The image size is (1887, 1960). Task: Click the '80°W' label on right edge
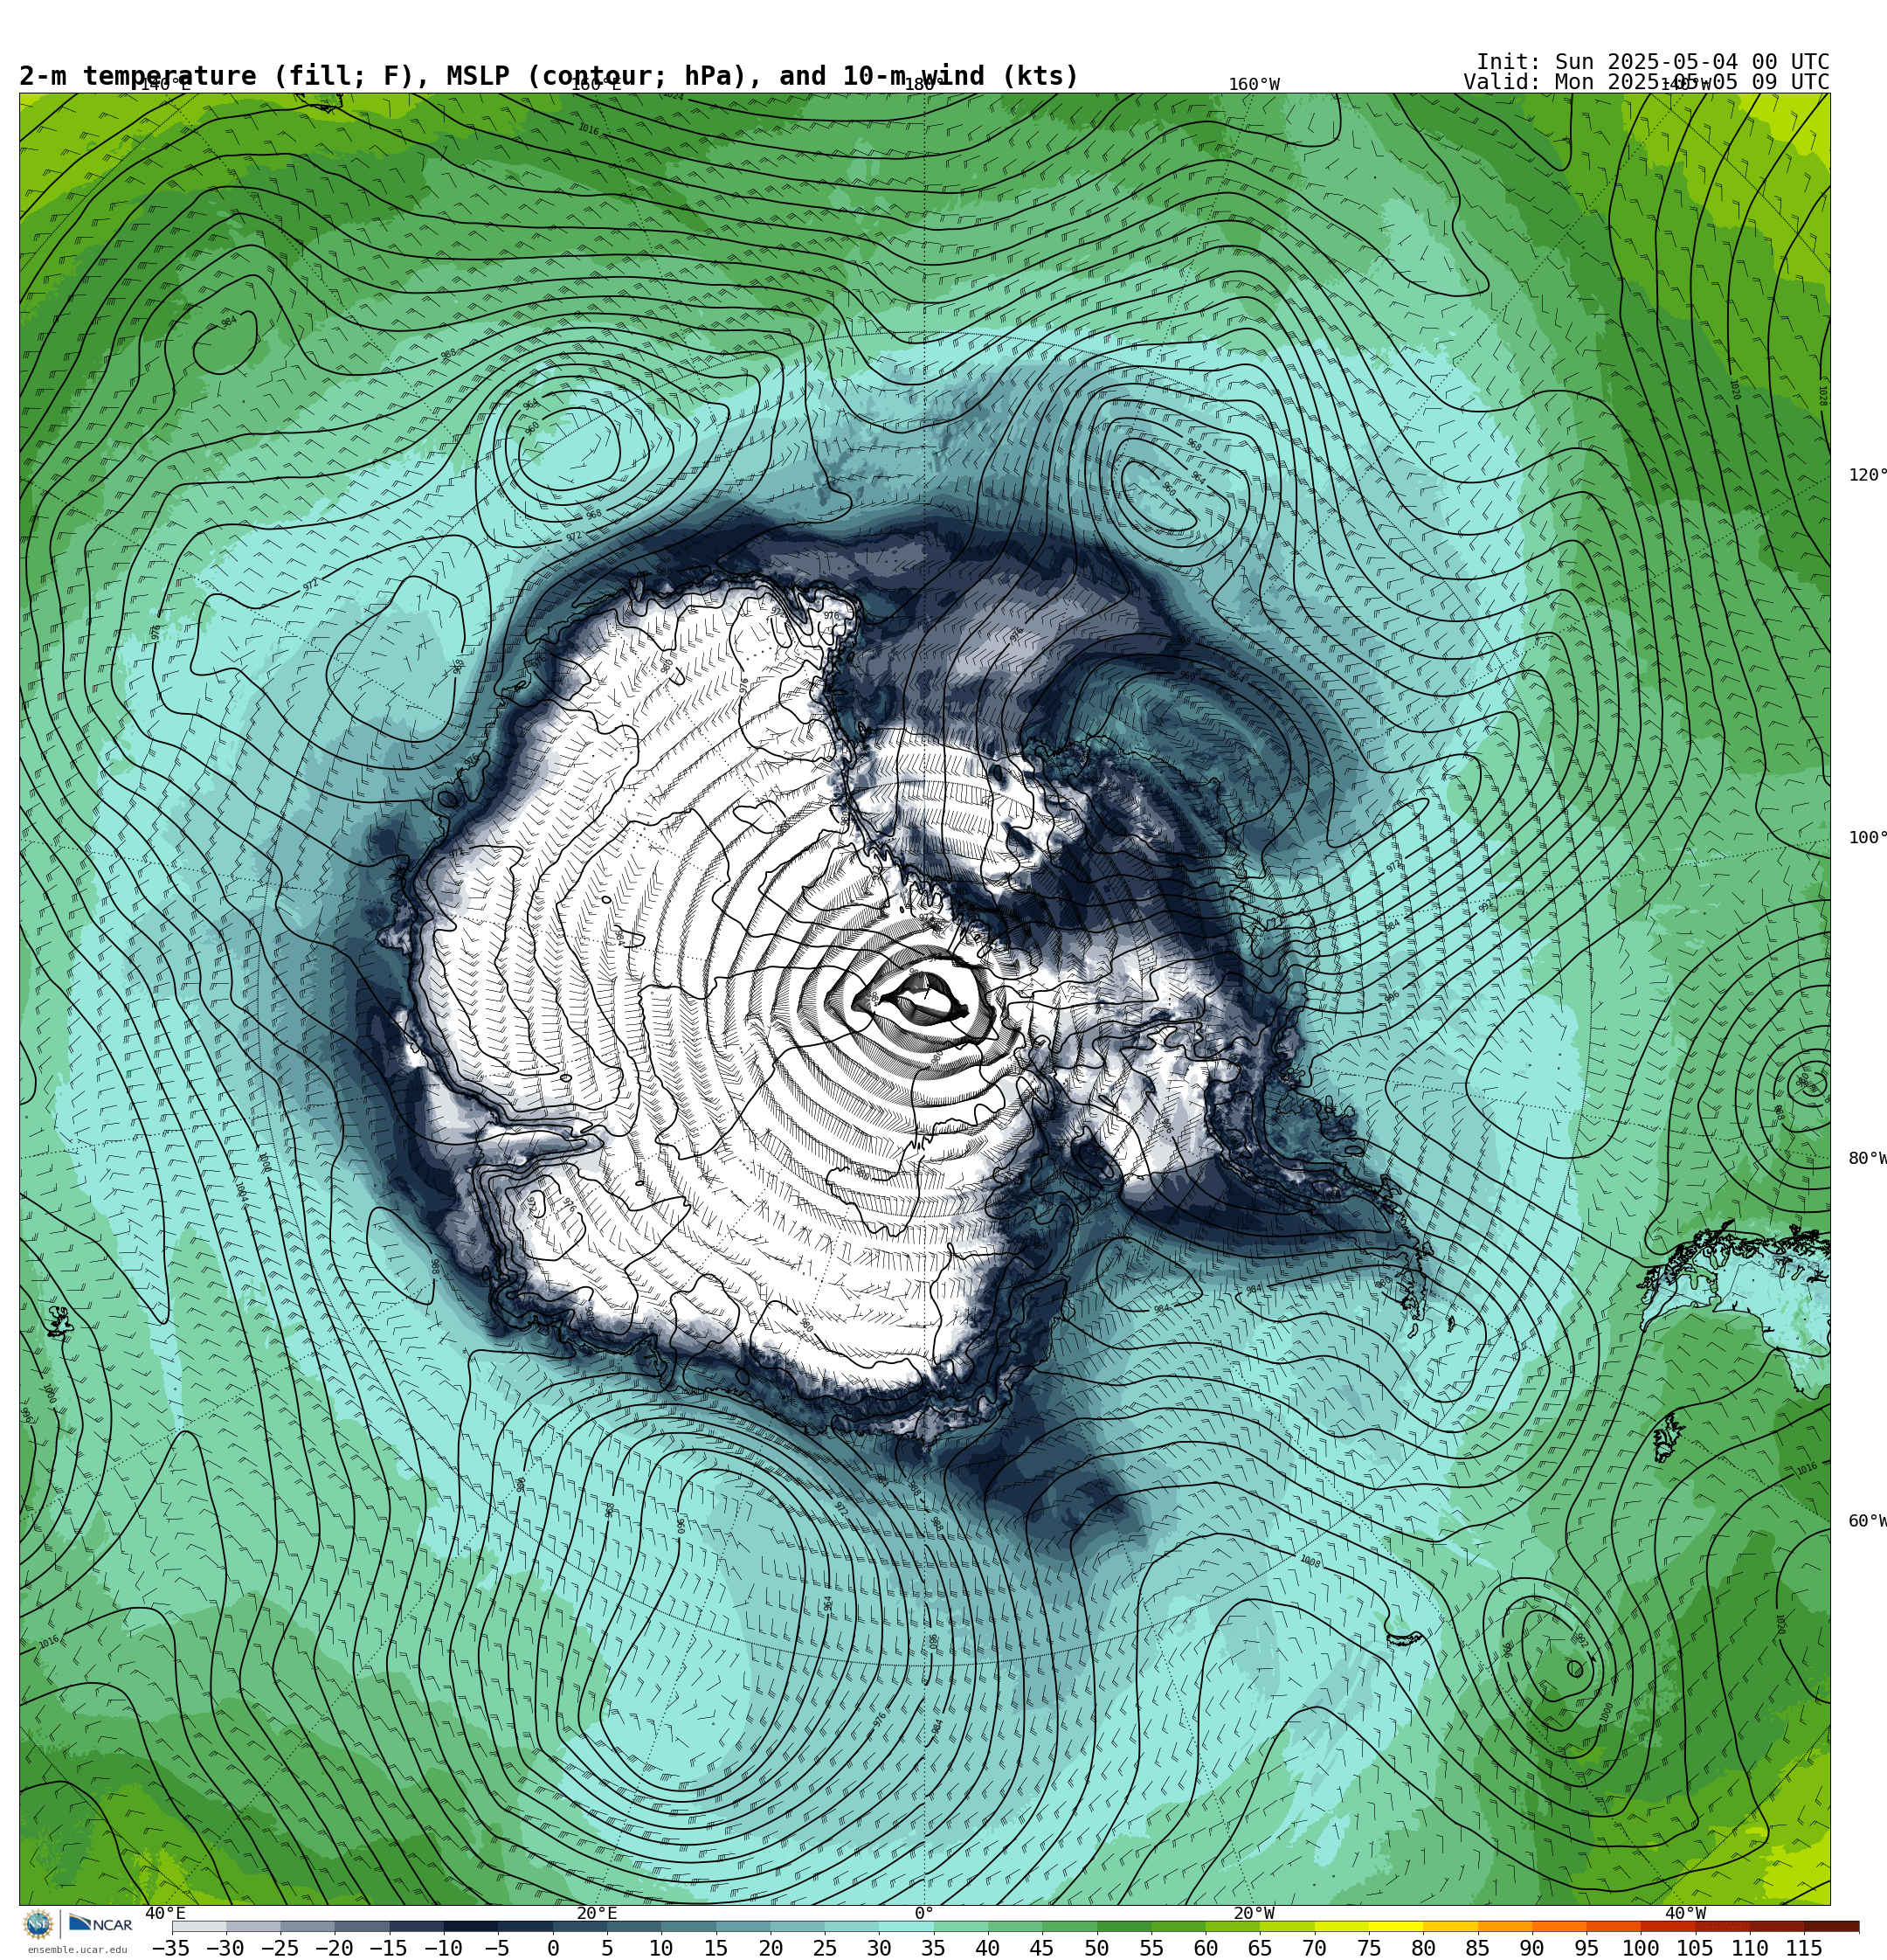click(1866, 1158)
